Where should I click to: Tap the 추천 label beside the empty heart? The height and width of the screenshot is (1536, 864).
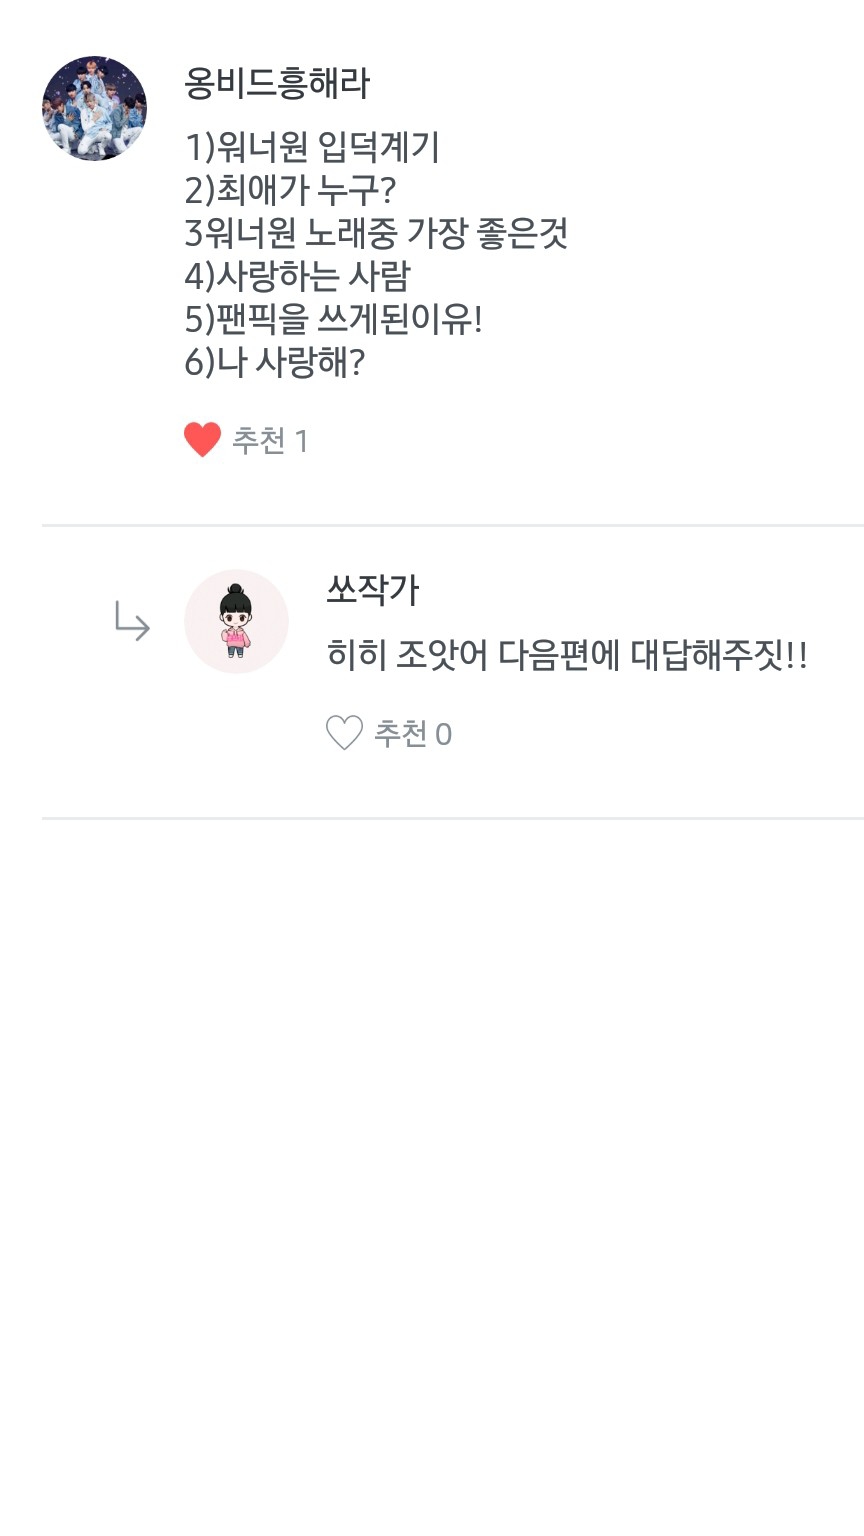[x=400, y=734]
